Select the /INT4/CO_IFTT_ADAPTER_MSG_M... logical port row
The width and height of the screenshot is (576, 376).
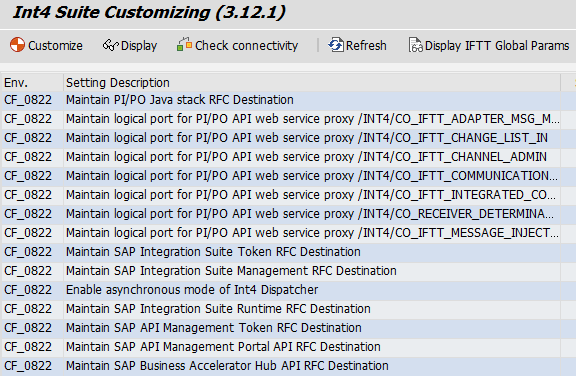[x=312, y=119]
